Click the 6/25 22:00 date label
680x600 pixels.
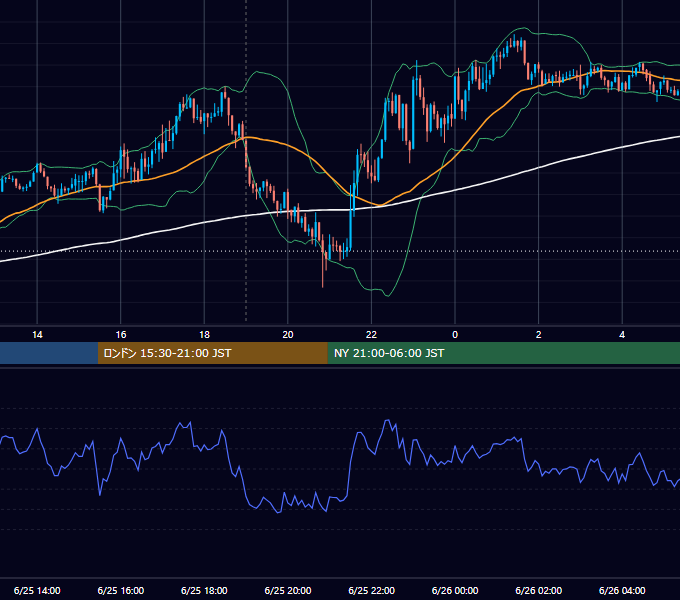point(372,590)
